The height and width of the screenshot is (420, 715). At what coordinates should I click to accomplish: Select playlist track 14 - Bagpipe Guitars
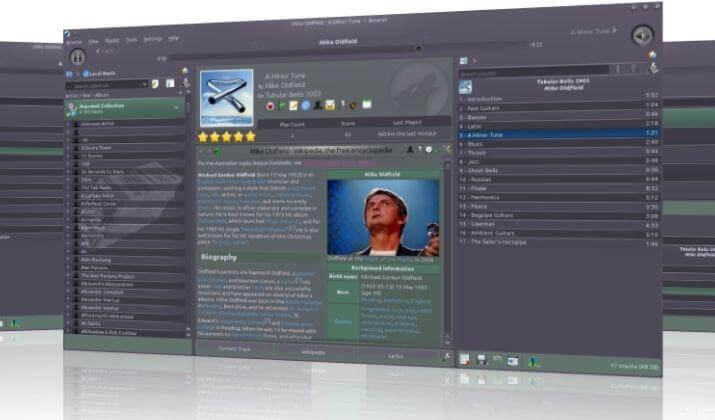click(x=559, y=215)
